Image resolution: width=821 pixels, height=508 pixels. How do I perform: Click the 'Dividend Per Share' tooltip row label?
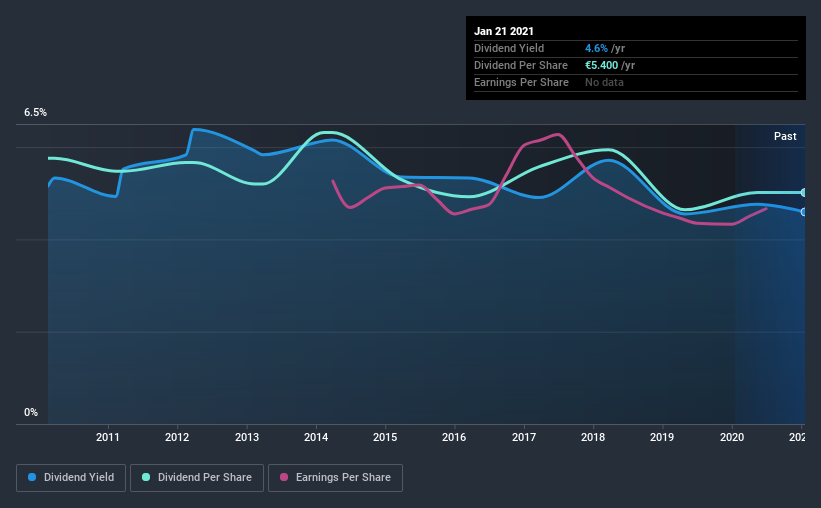pyautogui.click(x=520, y=65)
